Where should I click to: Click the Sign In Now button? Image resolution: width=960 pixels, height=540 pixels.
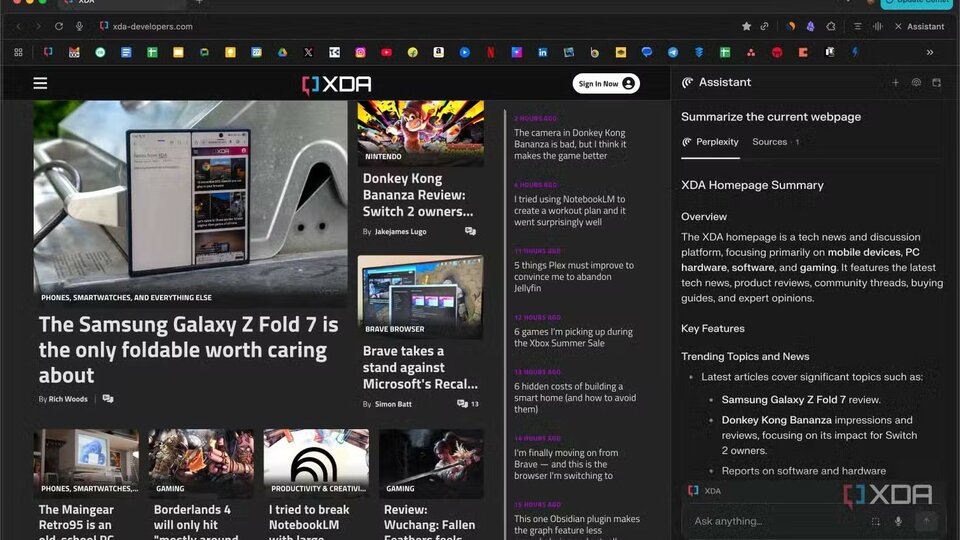coord(606,84)
